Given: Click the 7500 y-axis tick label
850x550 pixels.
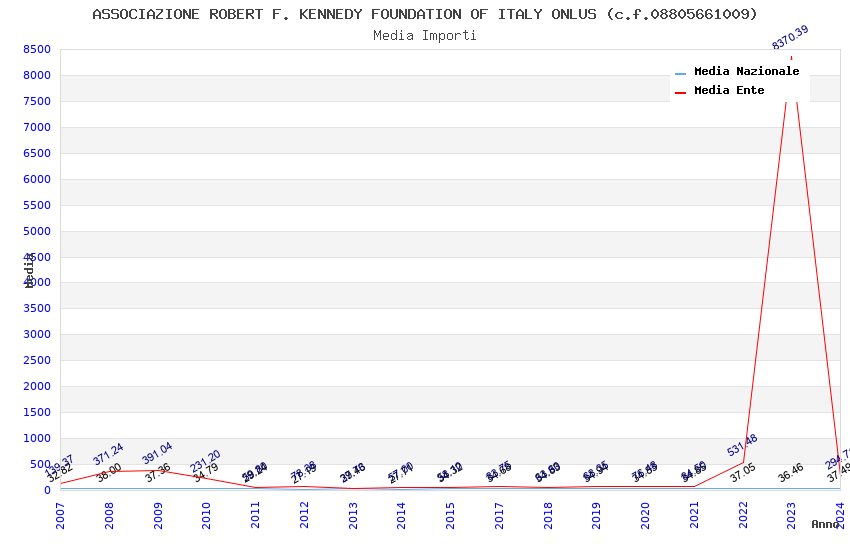Looking at the screenshot, I should (x=37, y=101).
